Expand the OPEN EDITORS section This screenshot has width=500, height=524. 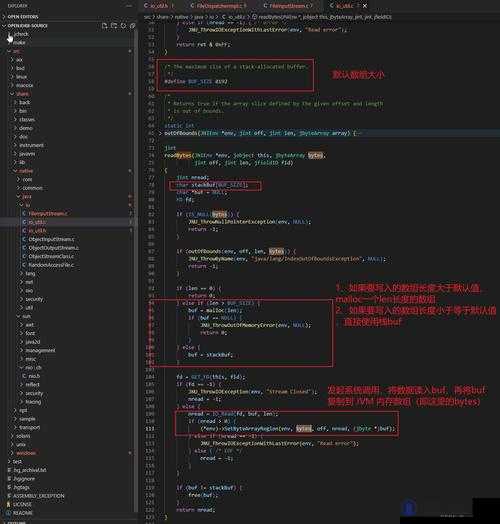tap(20, 16)
